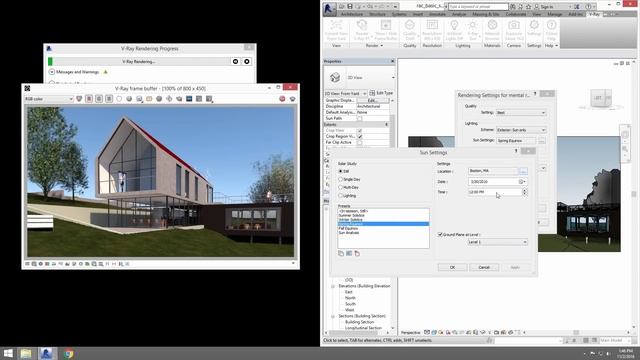Screen dimensions: 640x360
Task: Click the Revit application R button
Action: pyautogui.click(x=329, y=9)
